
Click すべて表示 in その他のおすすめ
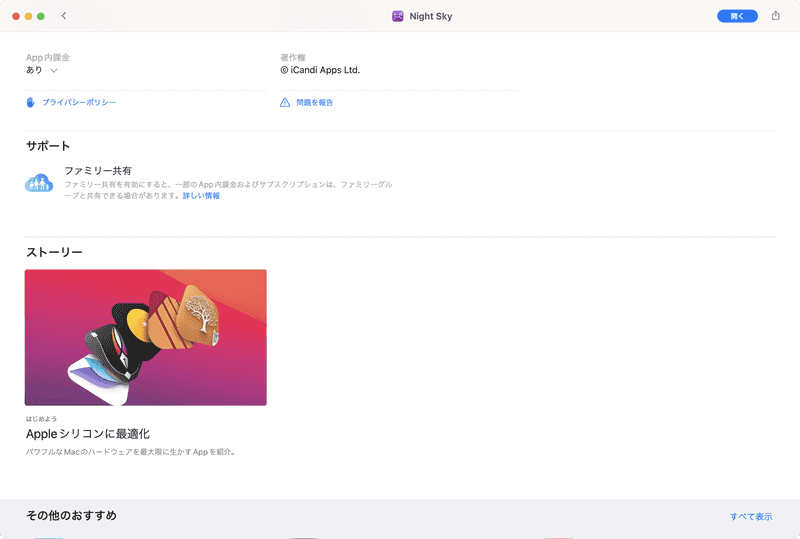(751, 517)
